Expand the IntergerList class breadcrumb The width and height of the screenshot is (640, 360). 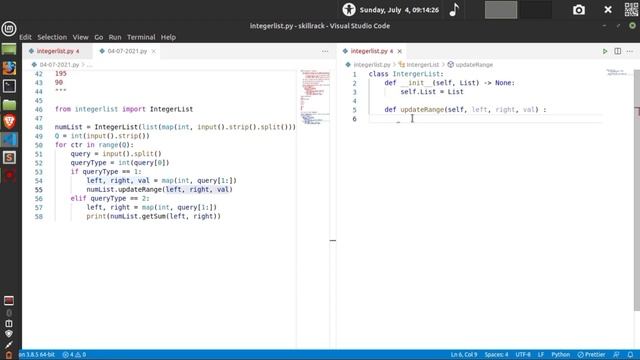tap(422, 65)
